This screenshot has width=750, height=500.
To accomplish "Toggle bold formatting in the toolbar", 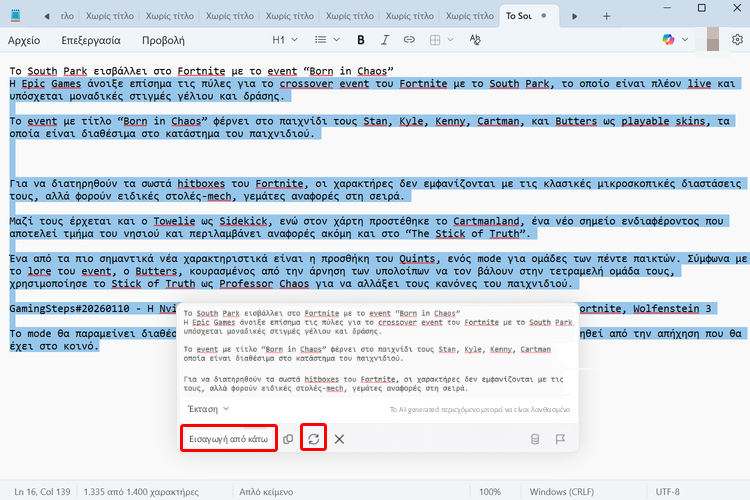I will (x=360, y=40).
